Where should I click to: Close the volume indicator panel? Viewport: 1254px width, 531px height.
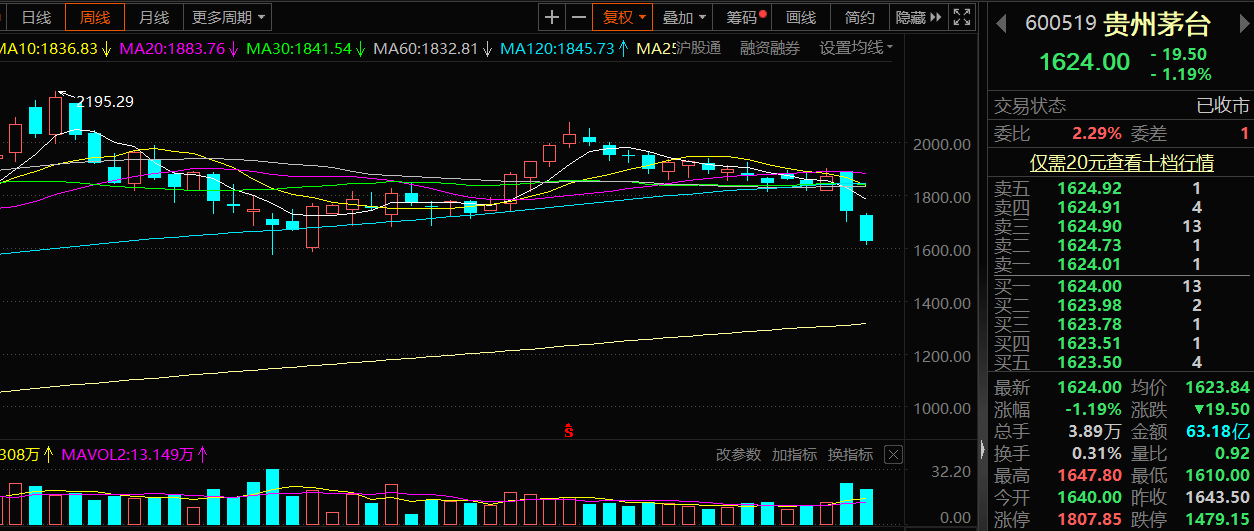pyautogui.click(x=893, y=455)
